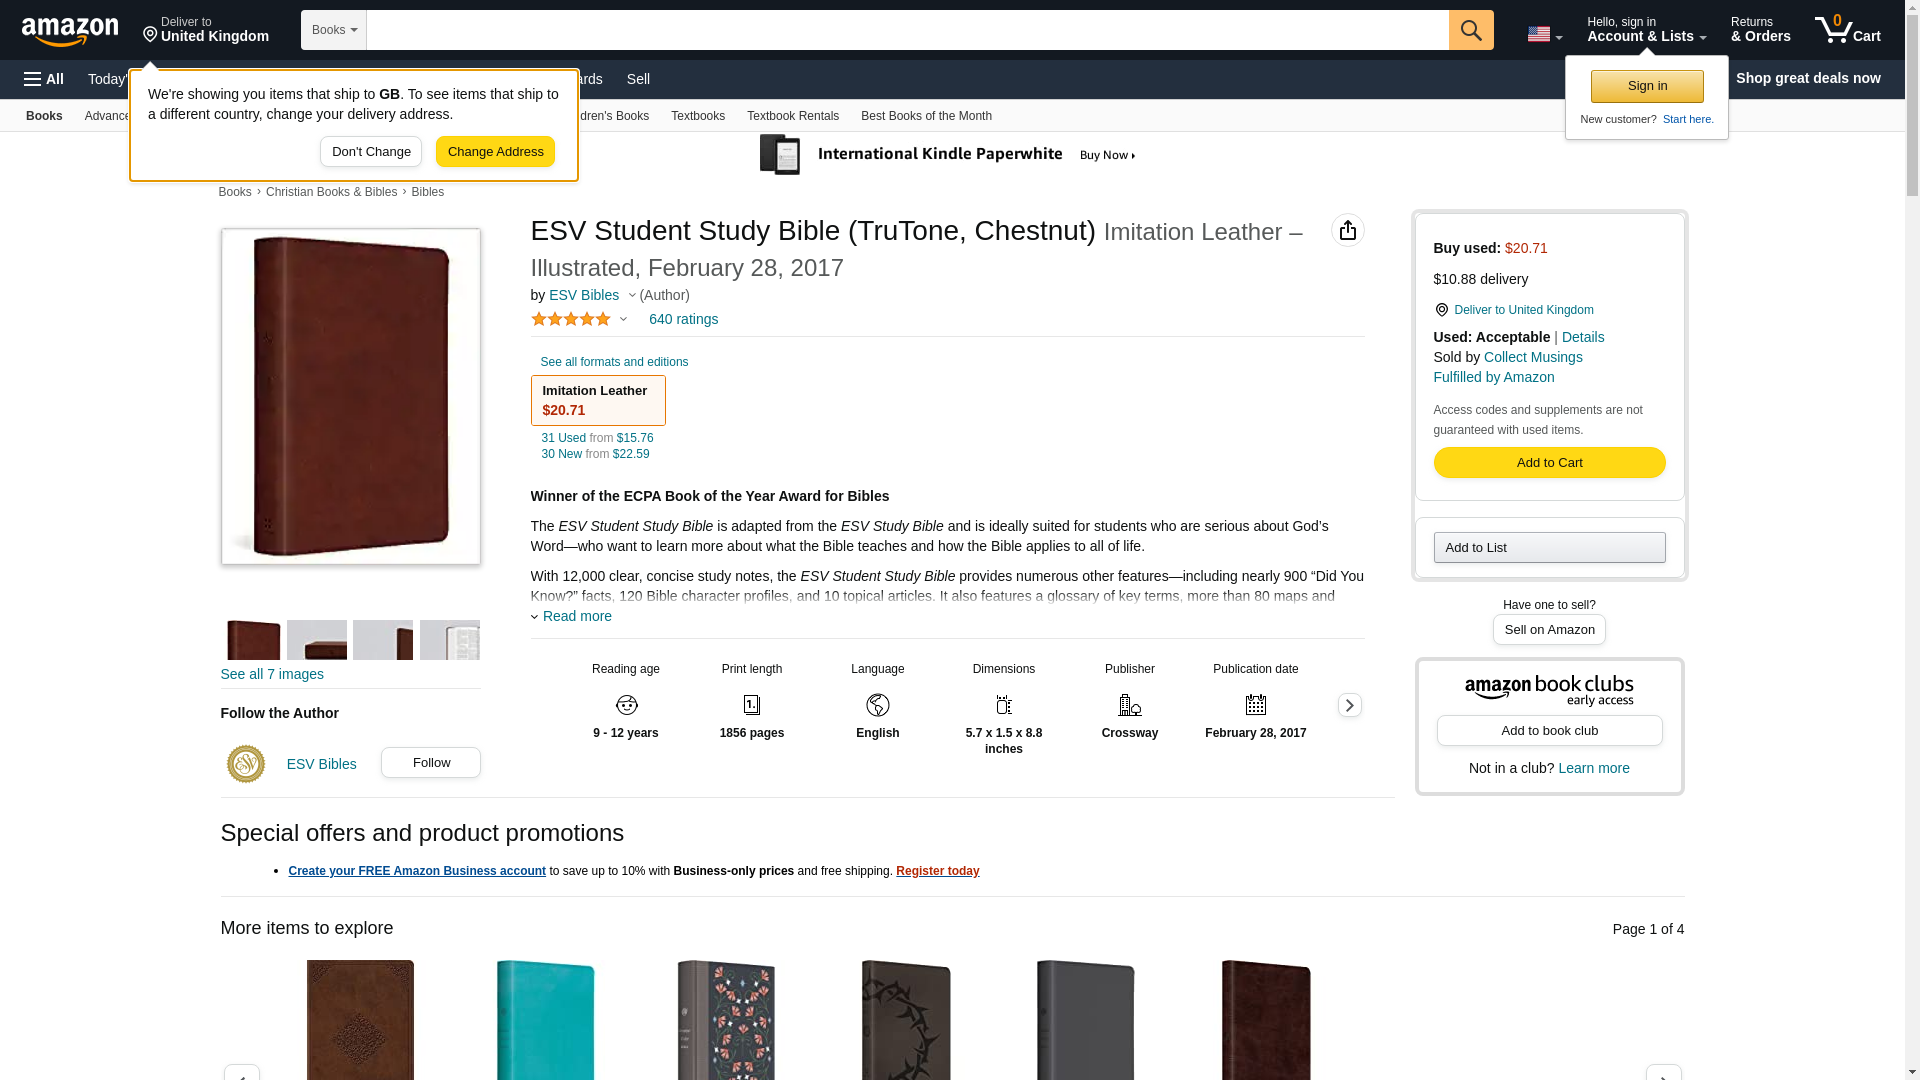Click the search magnifier button

point(1470,30)
